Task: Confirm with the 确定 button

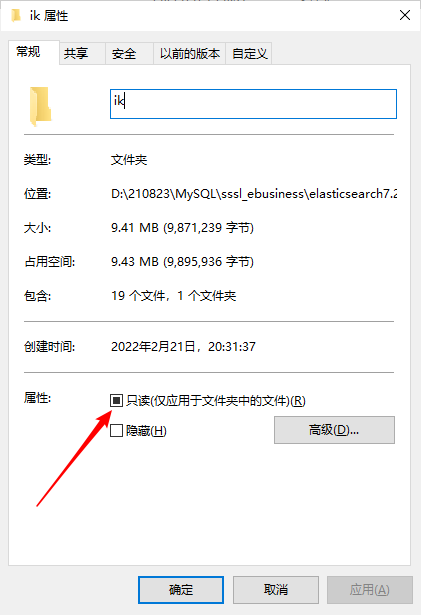Action: pos(181,590)
